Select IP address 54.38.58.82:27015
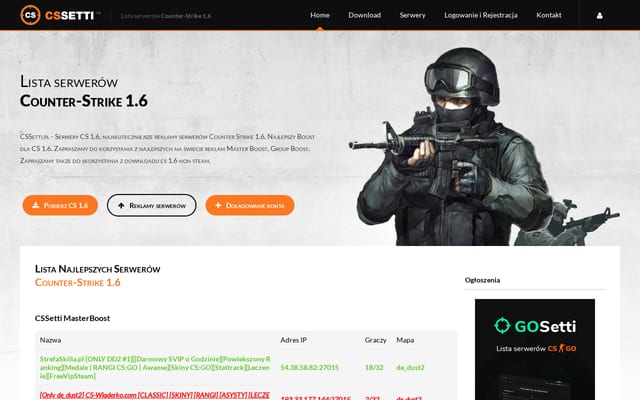This screenshot has height=400, width=640. coord(309,367)
